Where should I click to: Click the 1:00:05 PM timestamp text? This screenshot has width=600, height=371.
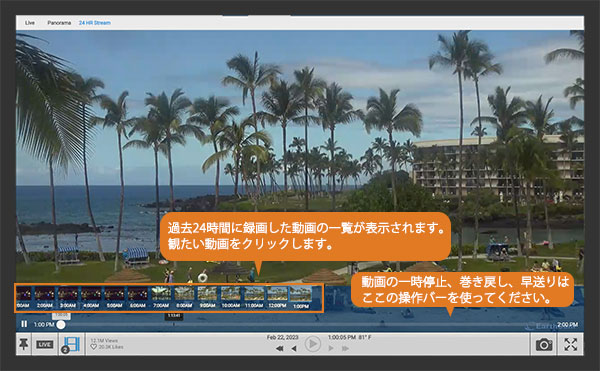pos(342,338)
